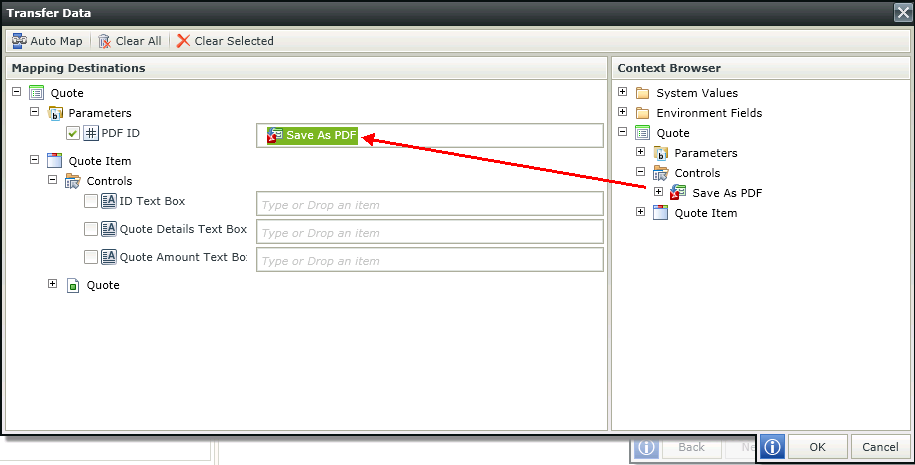This screenshot has height=465, width=915.
Task: Click the Context Browser panel header
Action: coord(761,68)
